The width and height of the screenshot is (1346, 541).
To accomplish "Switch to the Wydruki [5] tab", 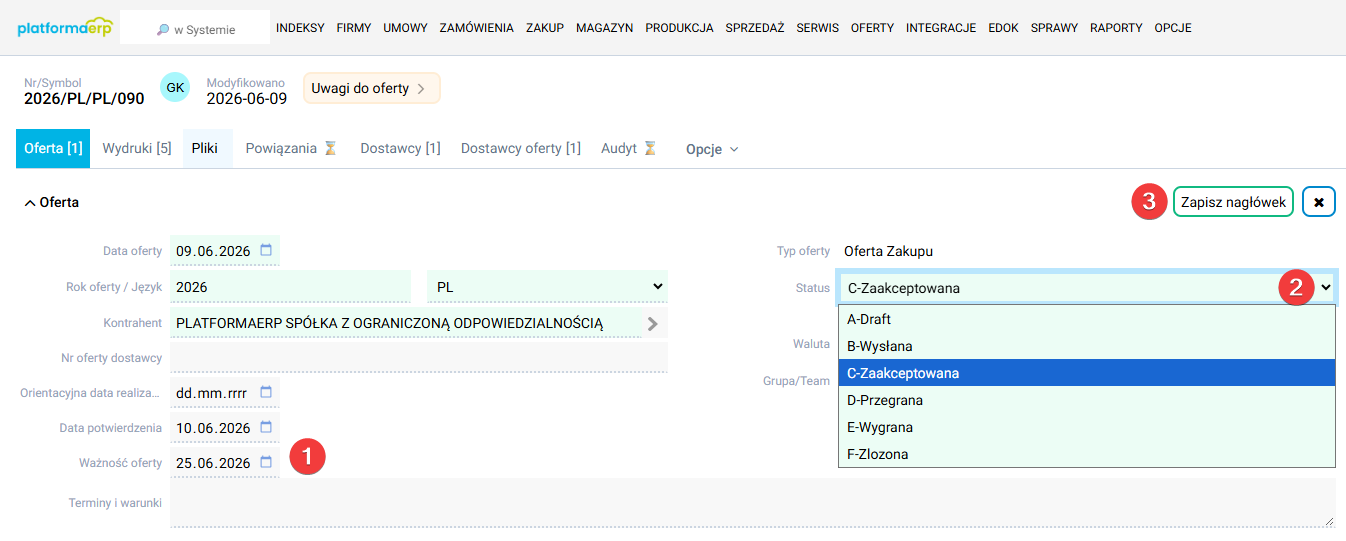I will (x=137, y=148).
